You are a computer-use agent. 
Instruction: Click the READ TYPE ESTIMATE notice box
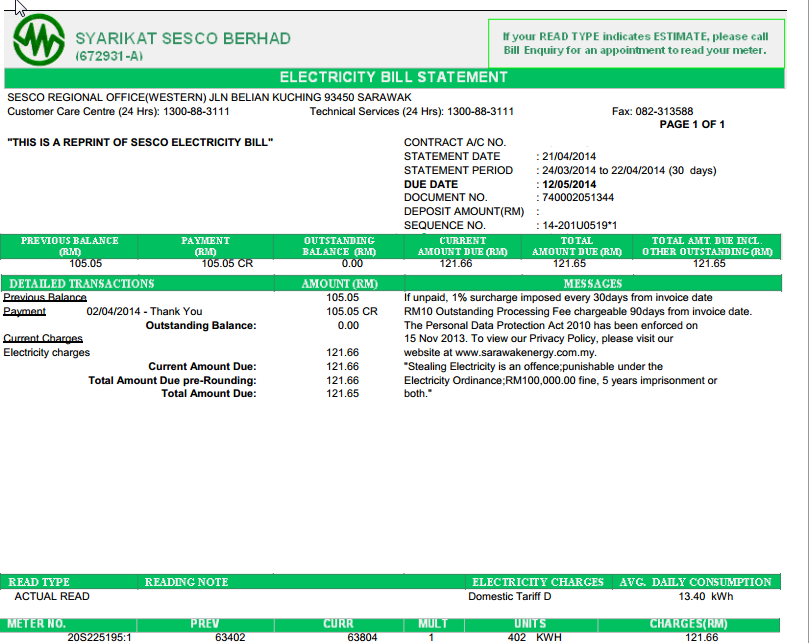click(x=636, y=43)
